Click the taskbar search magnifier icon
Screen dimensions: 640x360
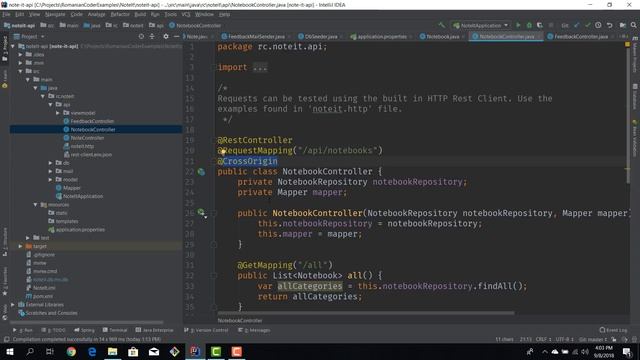[30, 351]
